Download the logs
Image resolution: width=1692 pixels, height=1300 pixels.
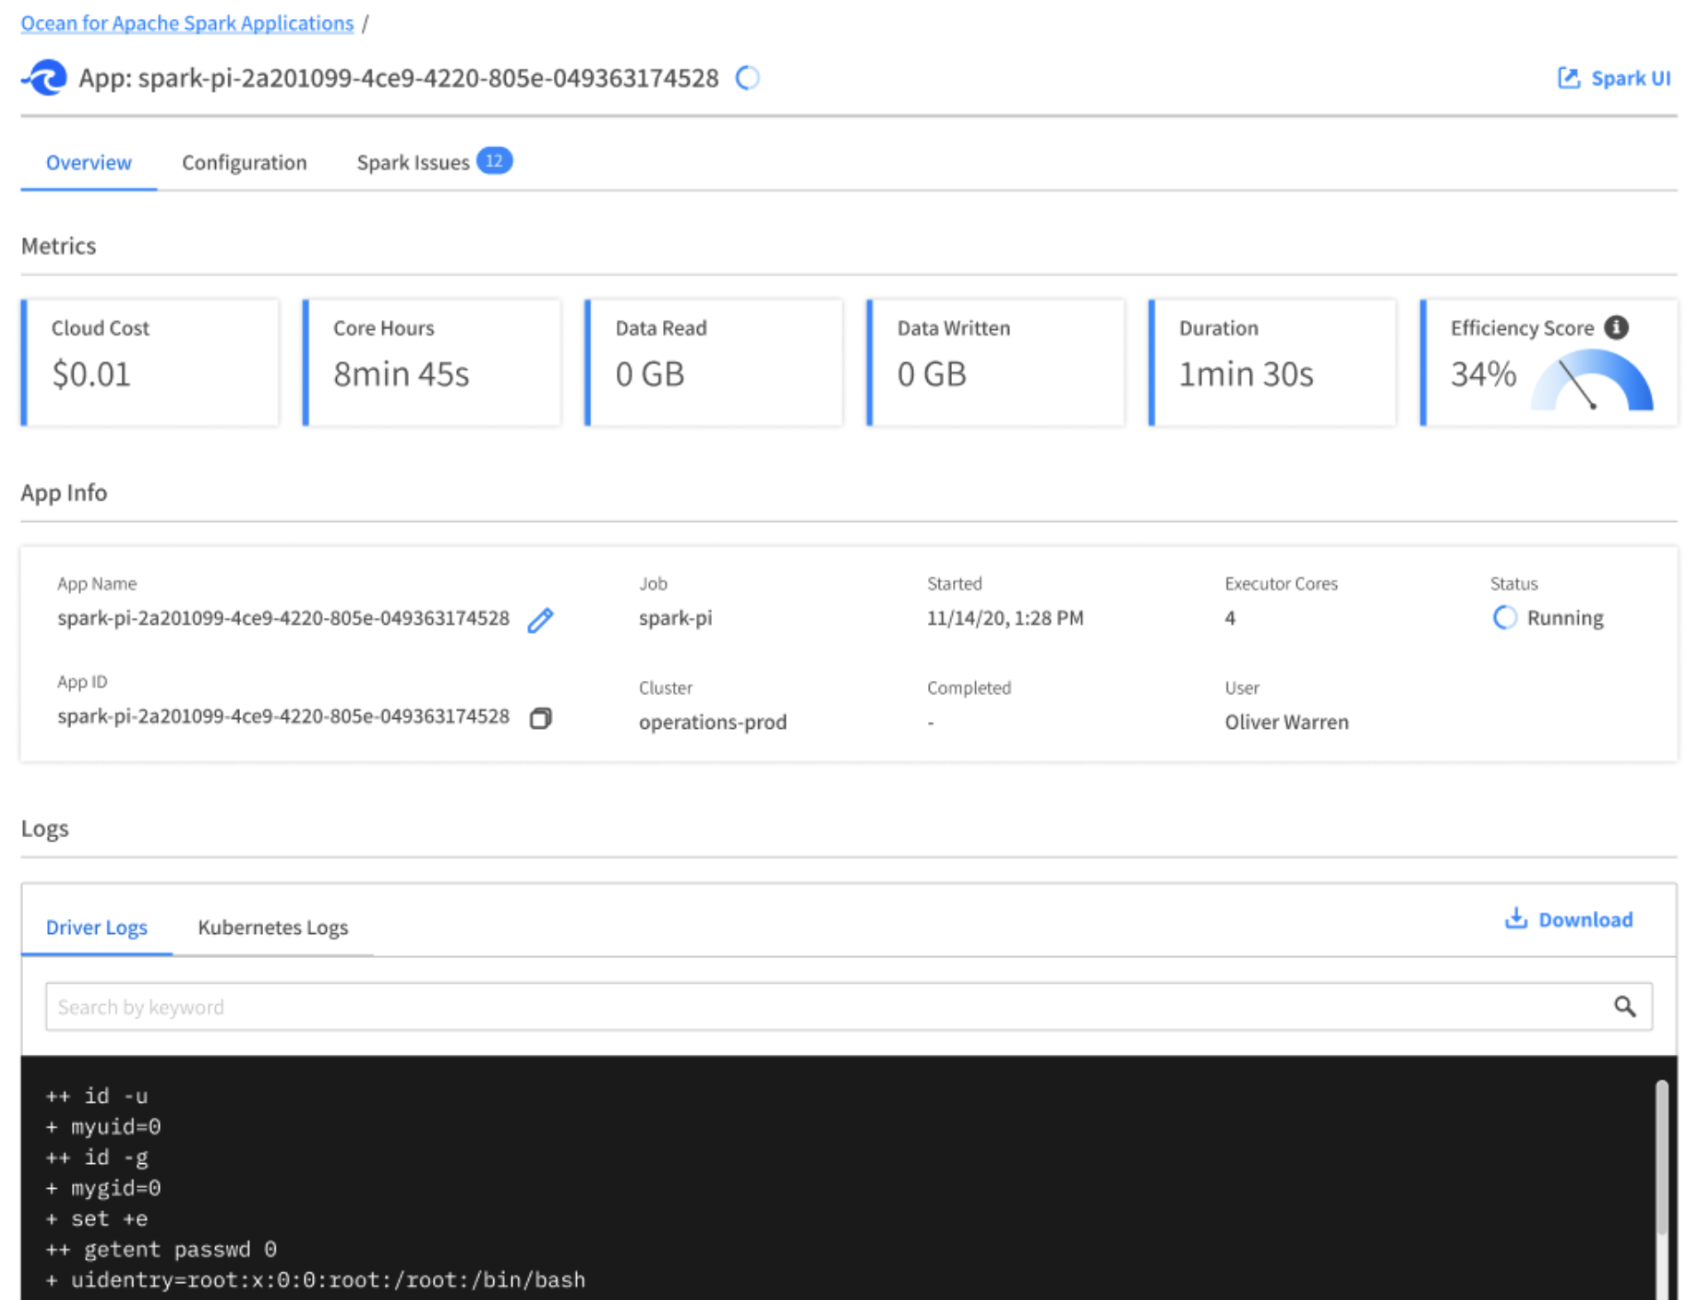[x=1569, y=919]
